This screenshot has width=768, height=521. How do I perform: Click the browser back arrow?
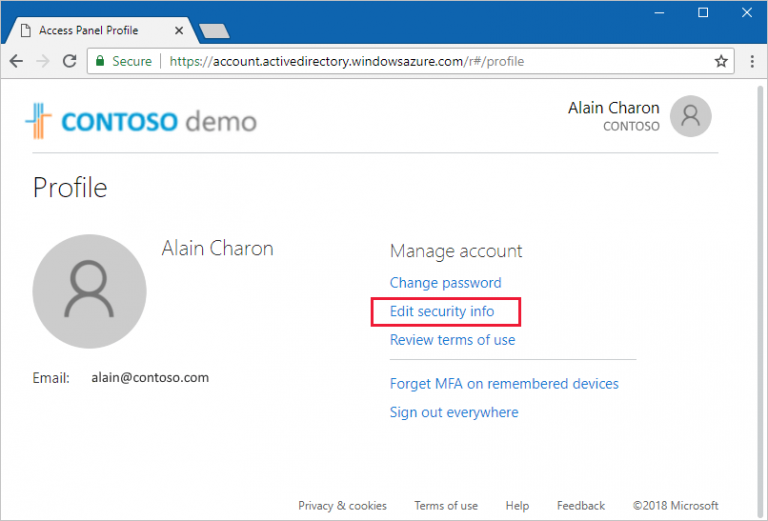pos(17,61)
